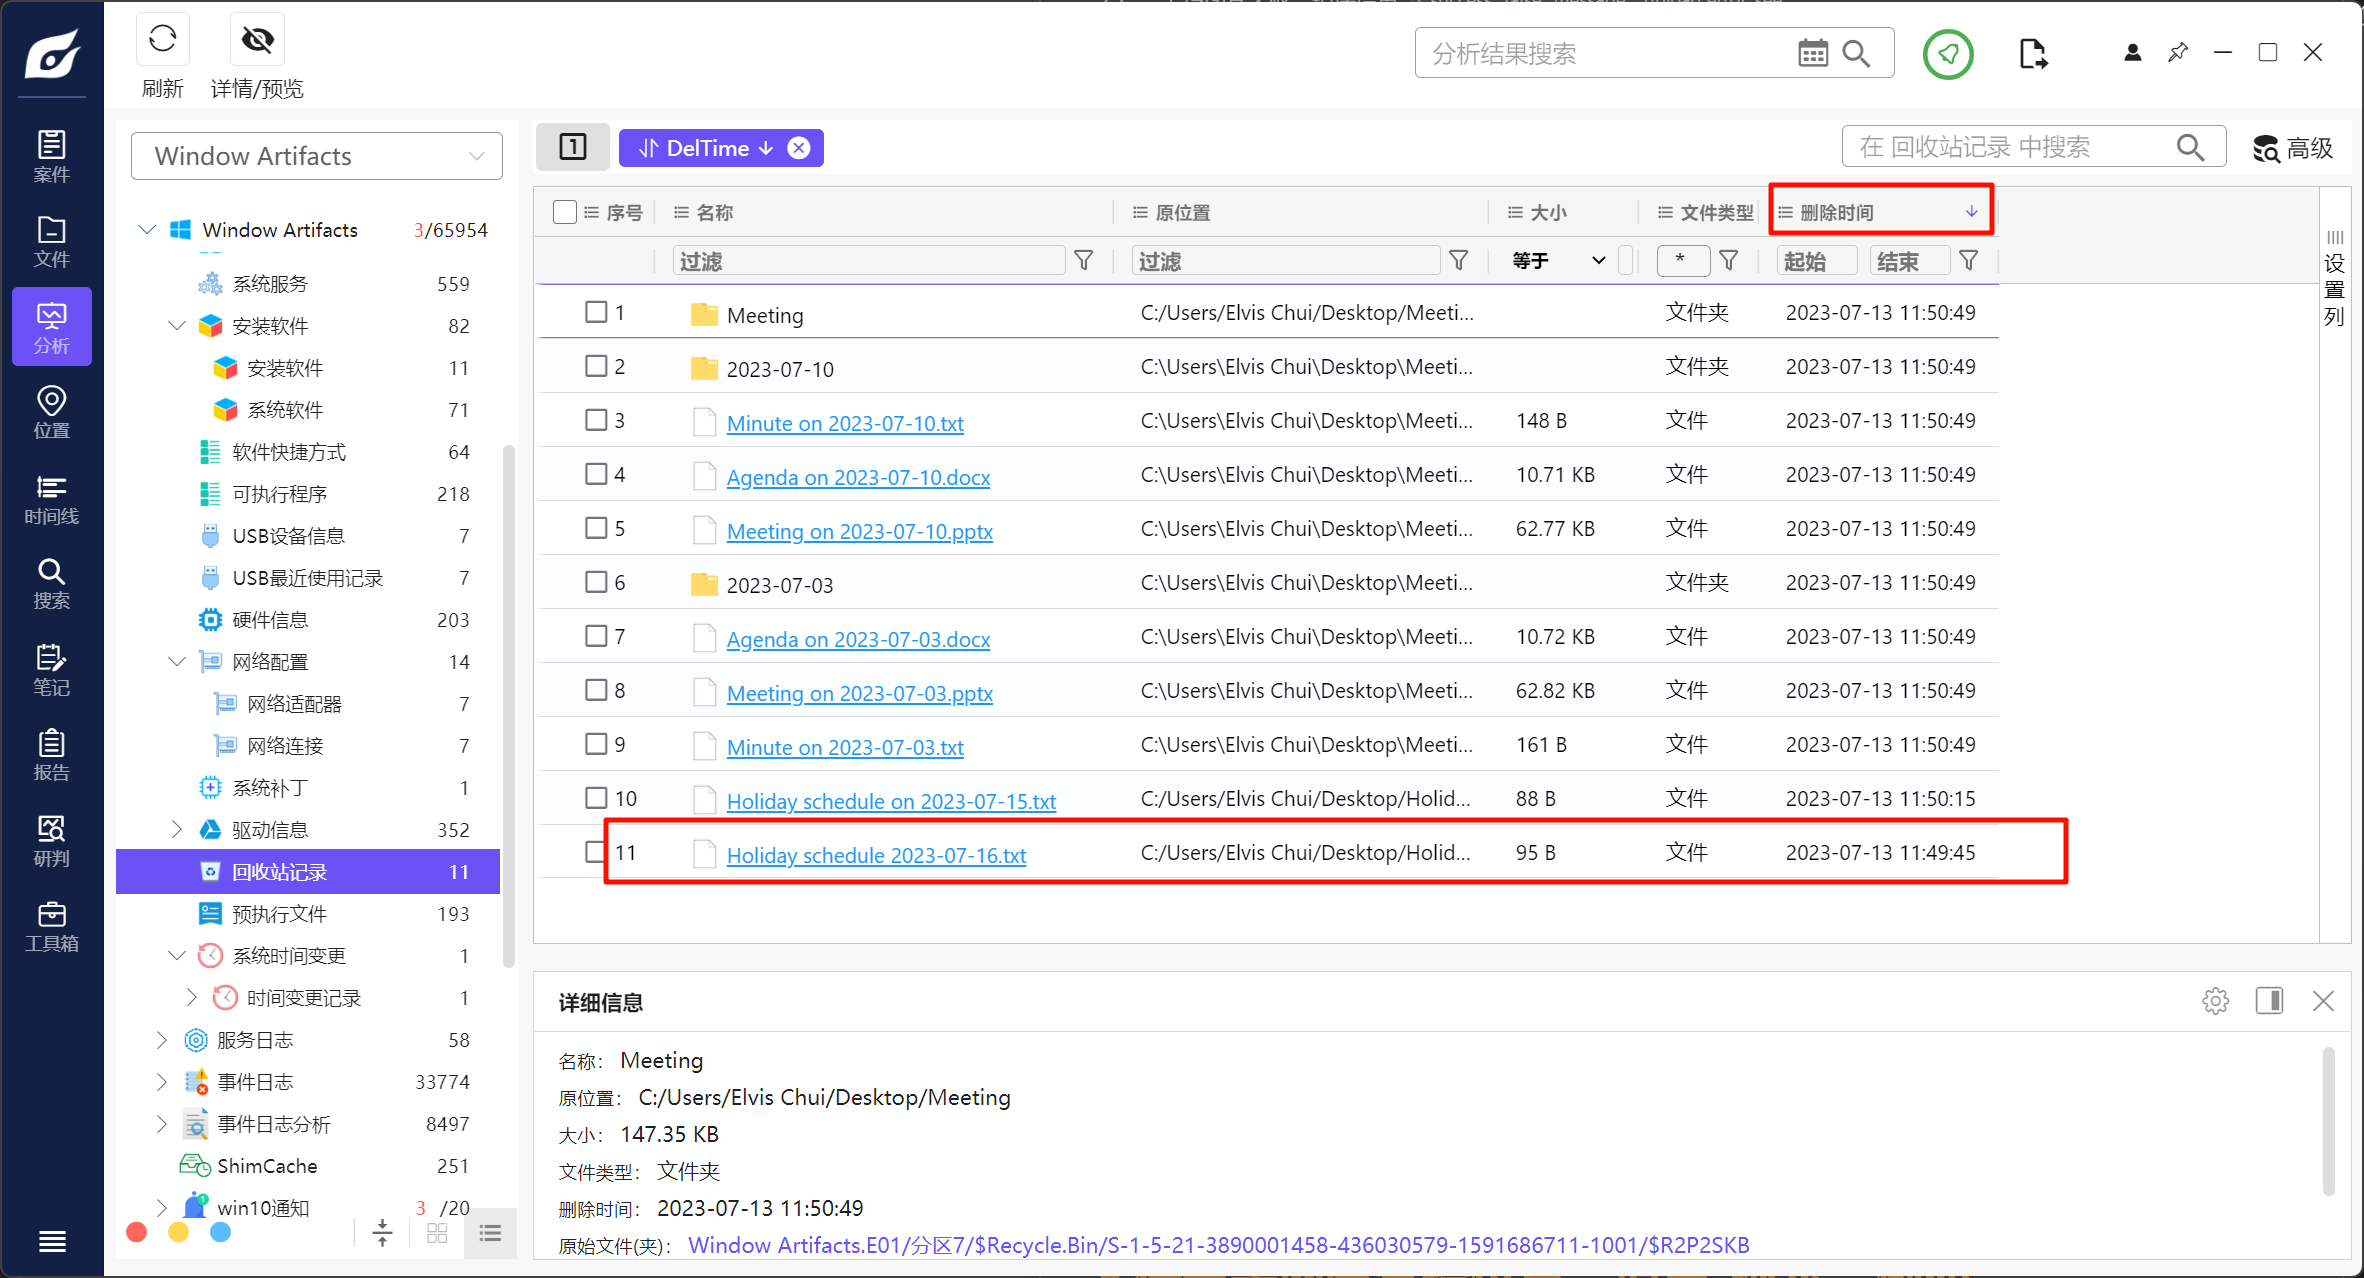Open the details panel settings gear
Screen dimensions: 2364x1278
coord(2215,1001)
